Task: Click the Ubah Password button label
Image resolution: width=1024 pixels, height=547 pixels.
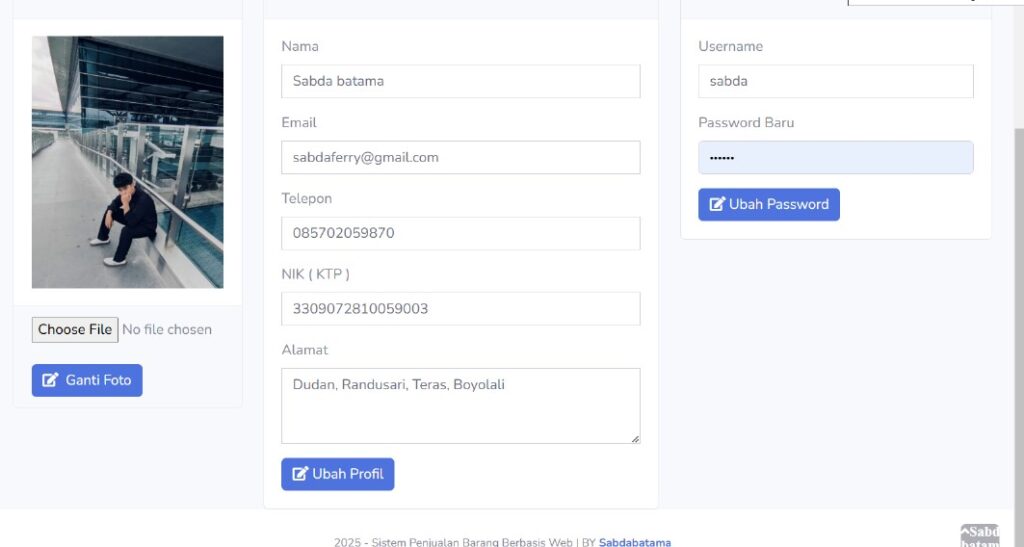Action: coord(778,204)
